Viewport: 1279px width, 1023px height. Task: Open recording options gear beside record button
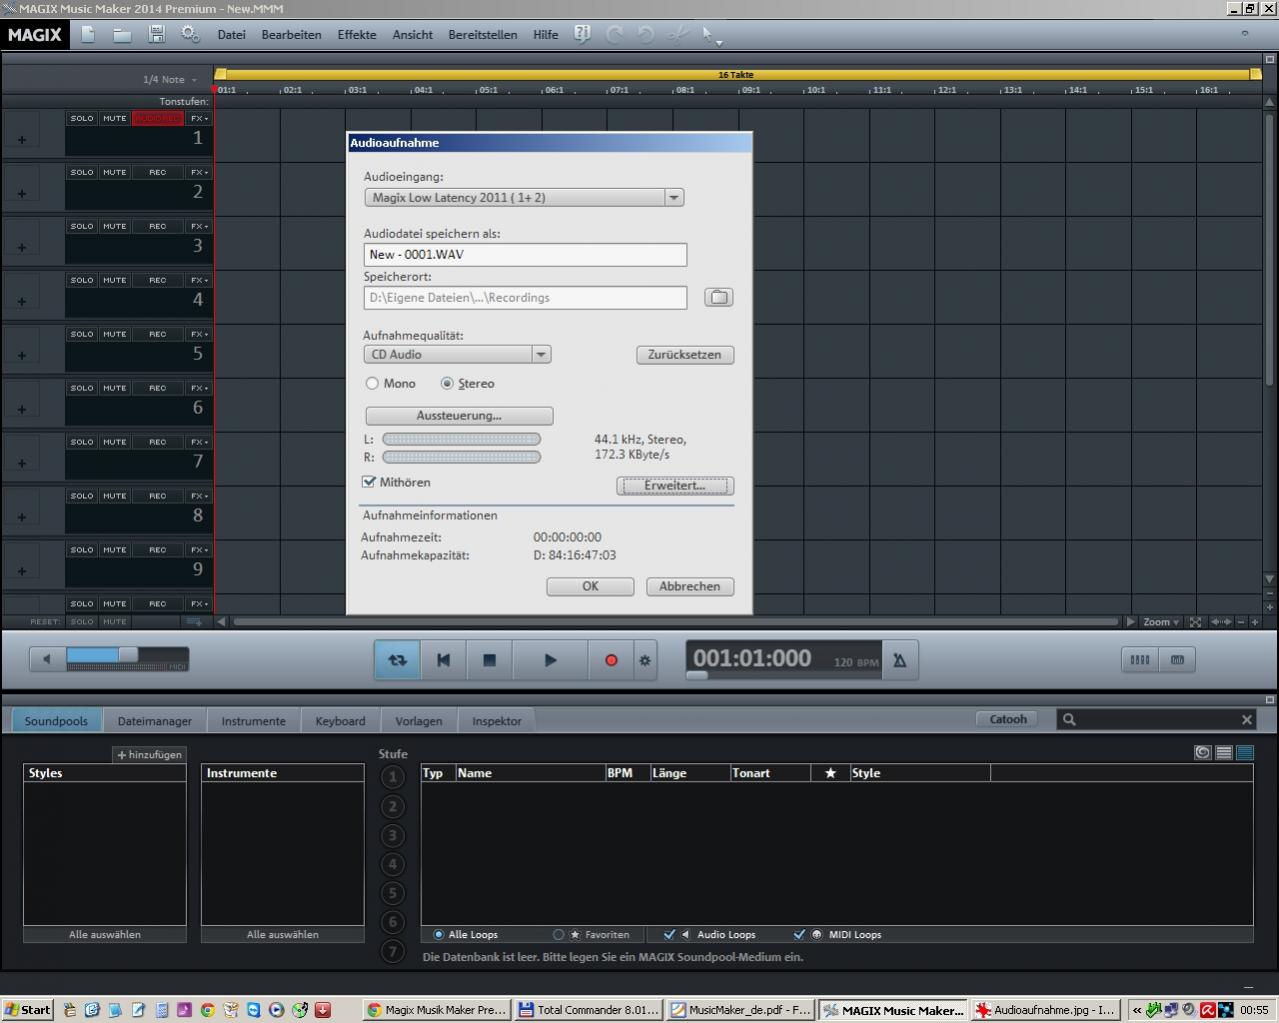coord(645,660)
